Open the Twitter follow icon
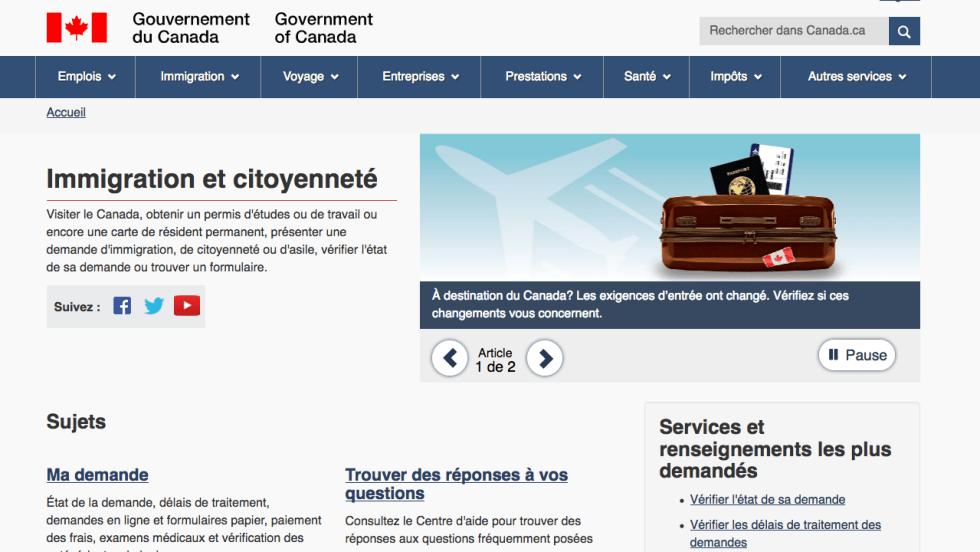This screenshot has height=552, width=980. point(154,306)
